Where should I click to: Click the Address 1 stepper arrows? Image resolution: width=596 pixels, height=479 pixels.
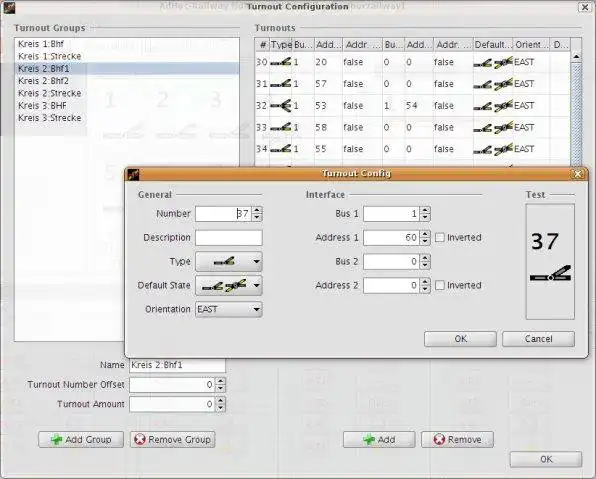pos(425,238)
